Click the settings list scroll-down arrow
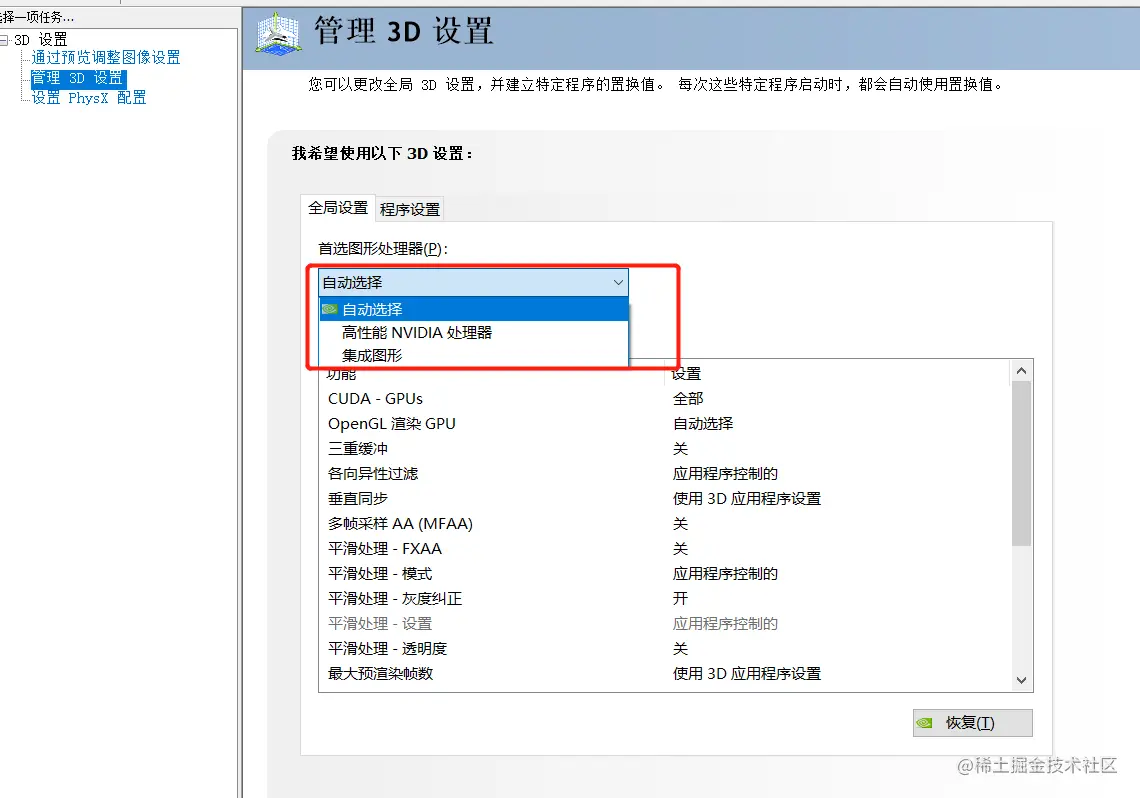The height and width of the screenshot is (798, 1140). (x=1021, y=680)
